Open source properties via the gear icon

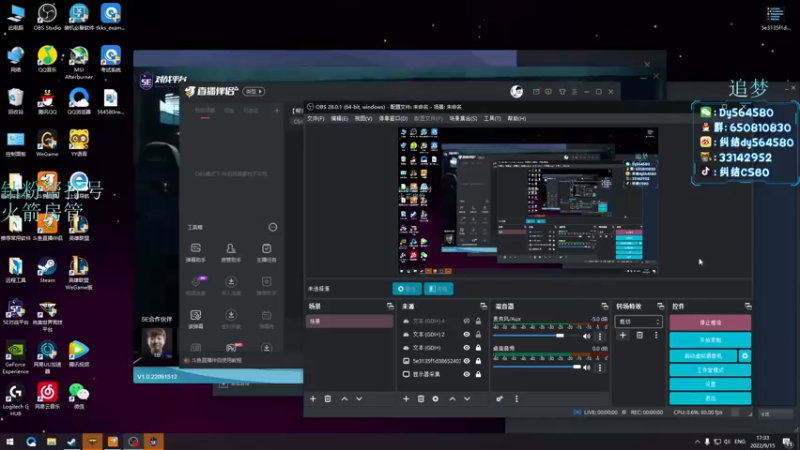click(435, 398)
